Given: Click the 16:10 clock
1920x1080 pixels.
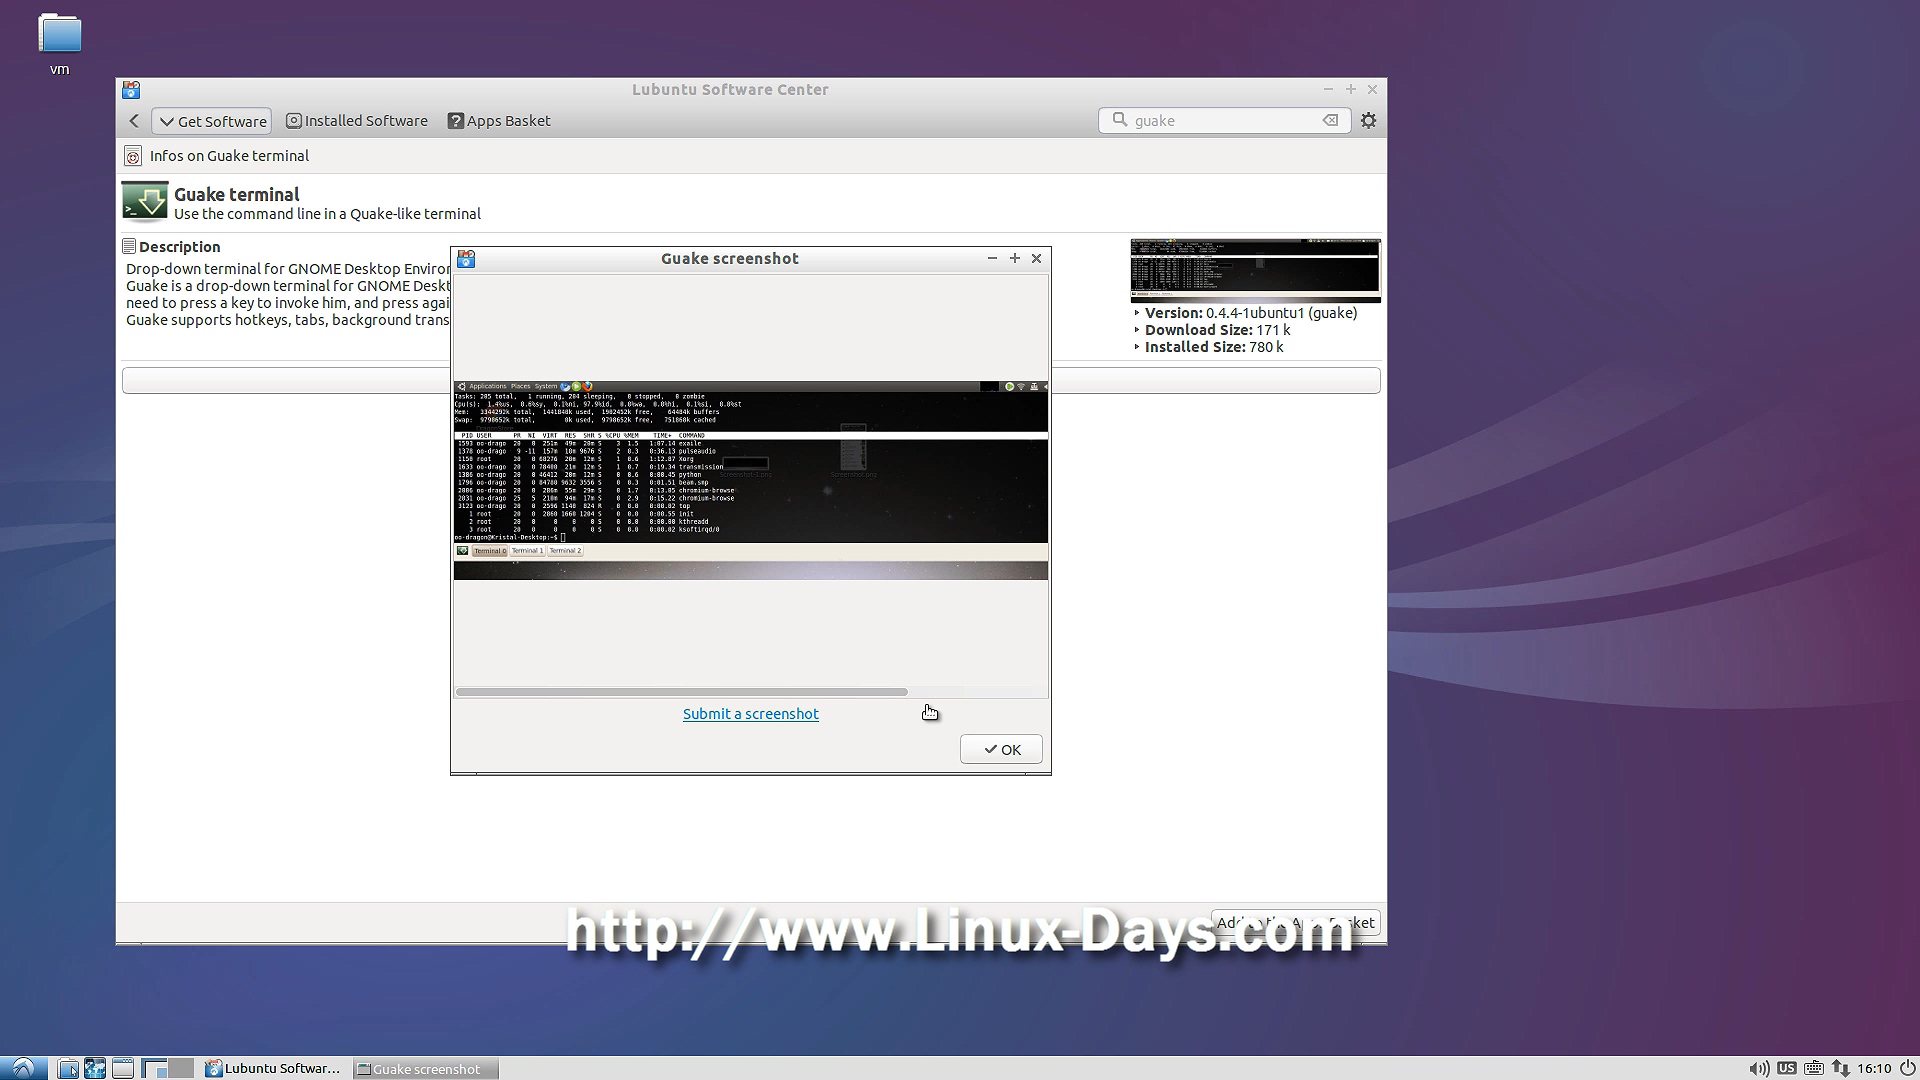Looking at the screenshot, I should point(1875,1068).
